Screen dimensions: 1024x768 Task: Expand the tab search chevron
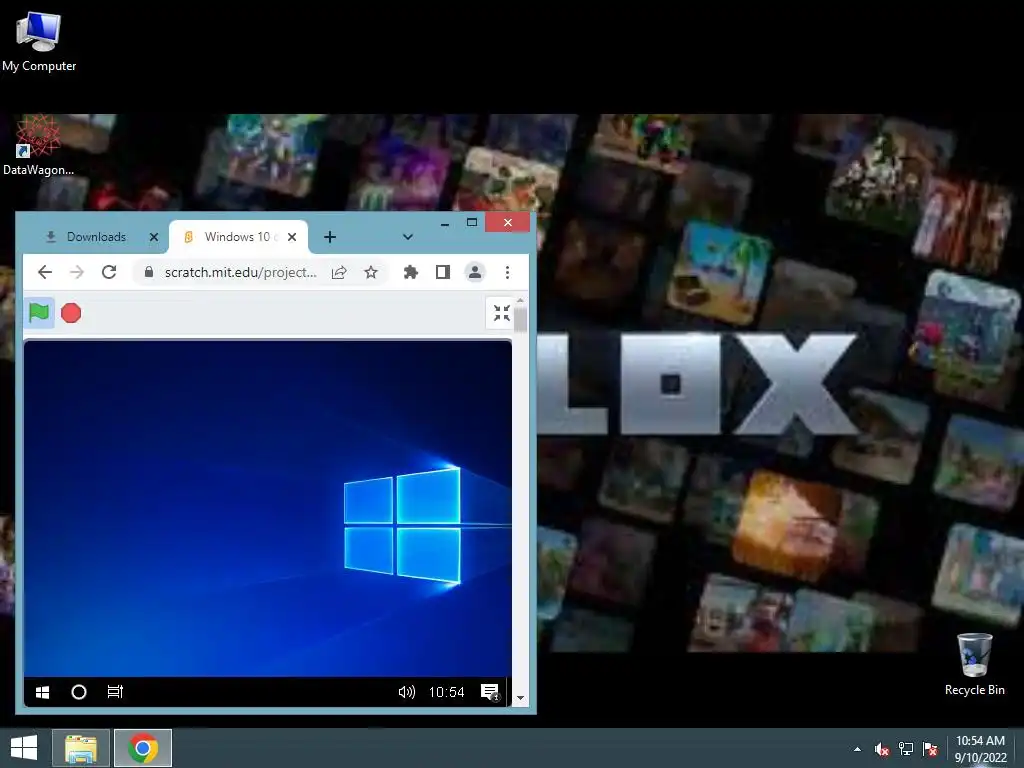point(408,237)
